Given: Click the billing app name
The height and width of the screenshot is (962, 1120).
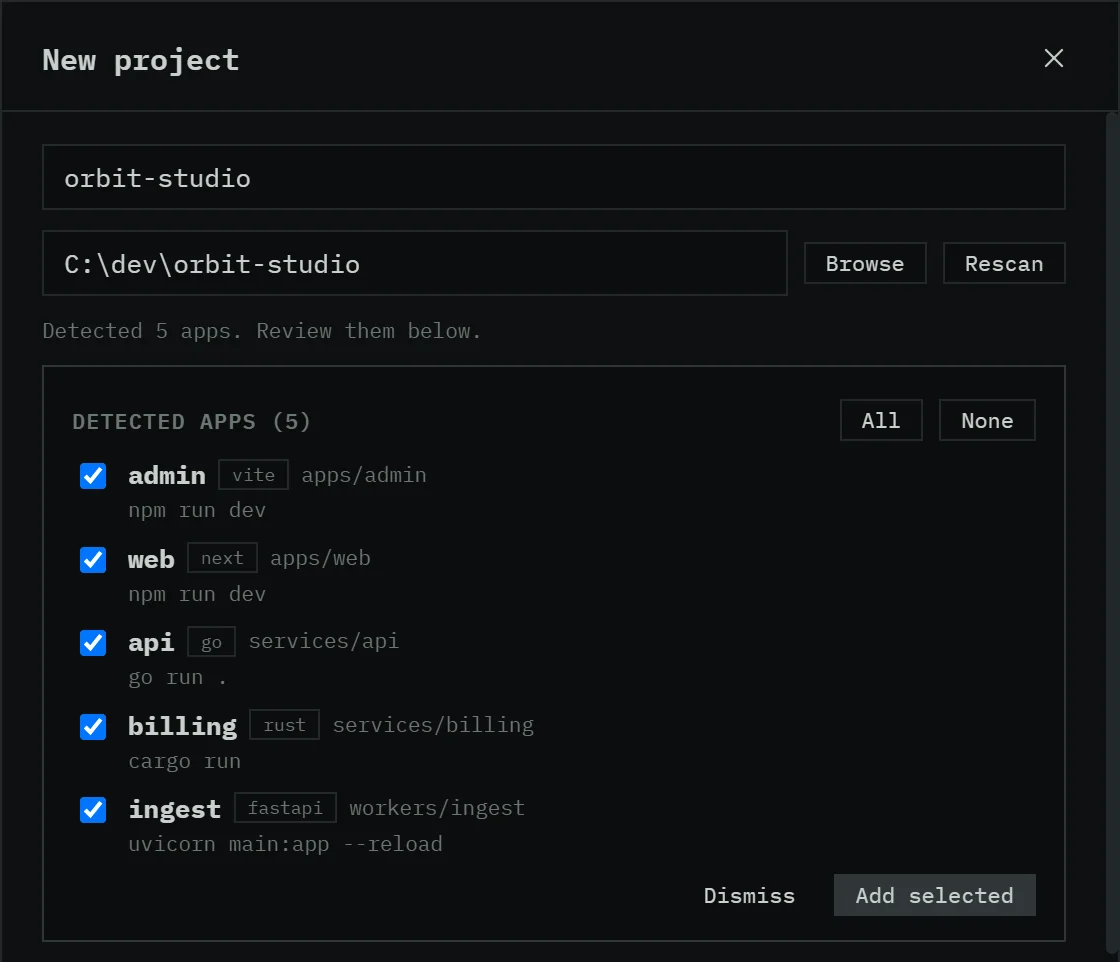Looking at the screenshot, I should (182, 726).
